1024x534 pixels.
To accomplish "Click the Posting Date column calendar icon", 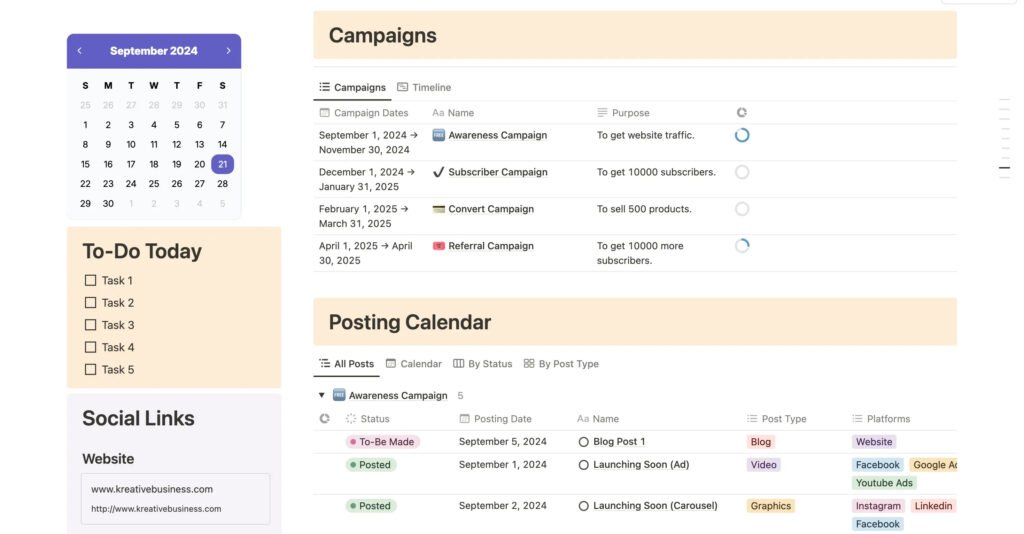I will click(464, 418).
